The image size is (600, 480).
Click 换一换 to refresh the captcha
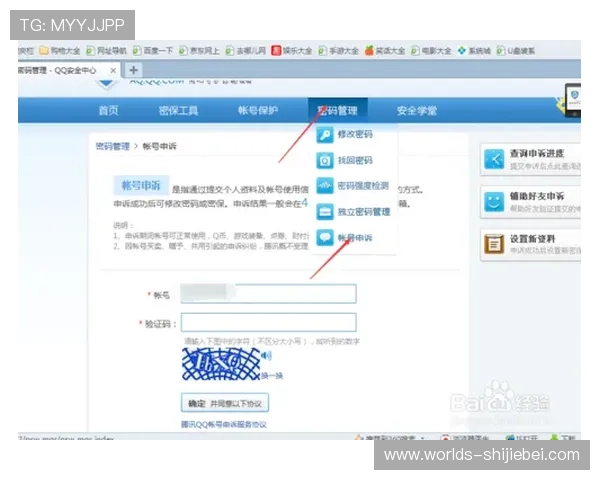point(272,376)
